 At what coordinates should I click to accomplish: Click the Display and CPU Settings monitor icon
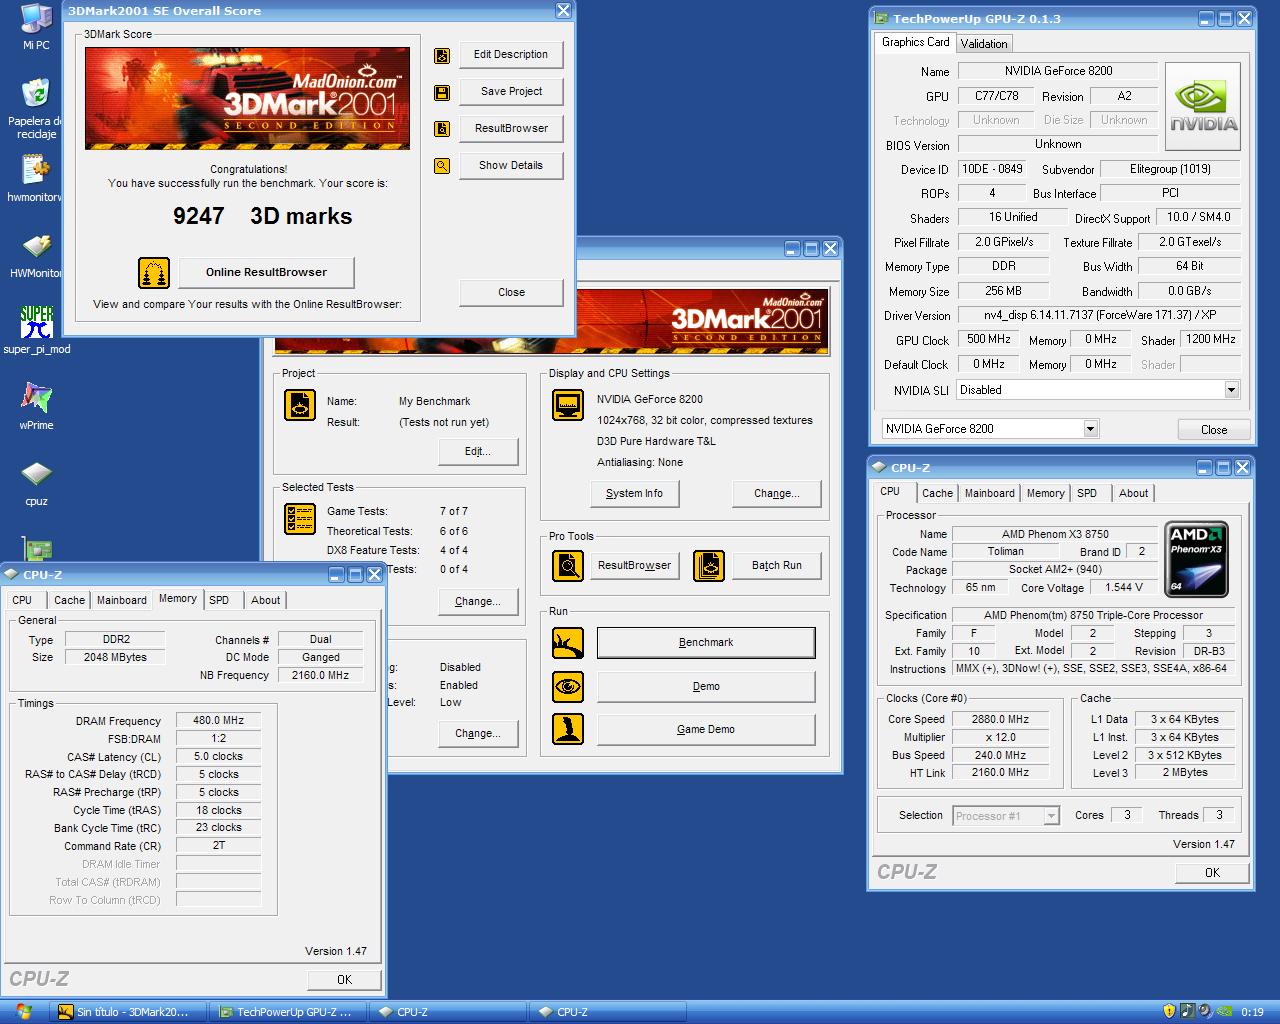pos(568,405)
